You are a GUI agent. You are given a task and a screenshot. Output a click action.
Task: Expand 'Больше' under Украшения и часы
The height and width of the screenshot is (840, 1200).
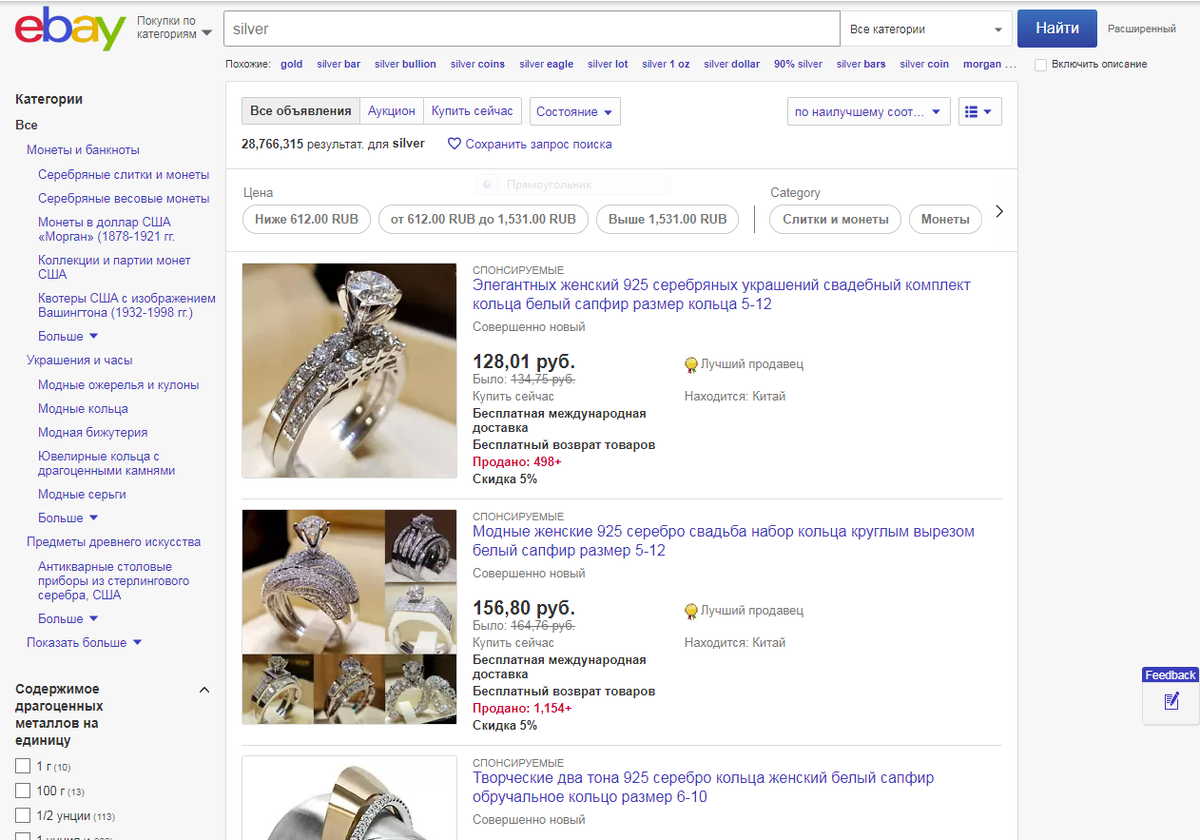[x=68, y=518]
